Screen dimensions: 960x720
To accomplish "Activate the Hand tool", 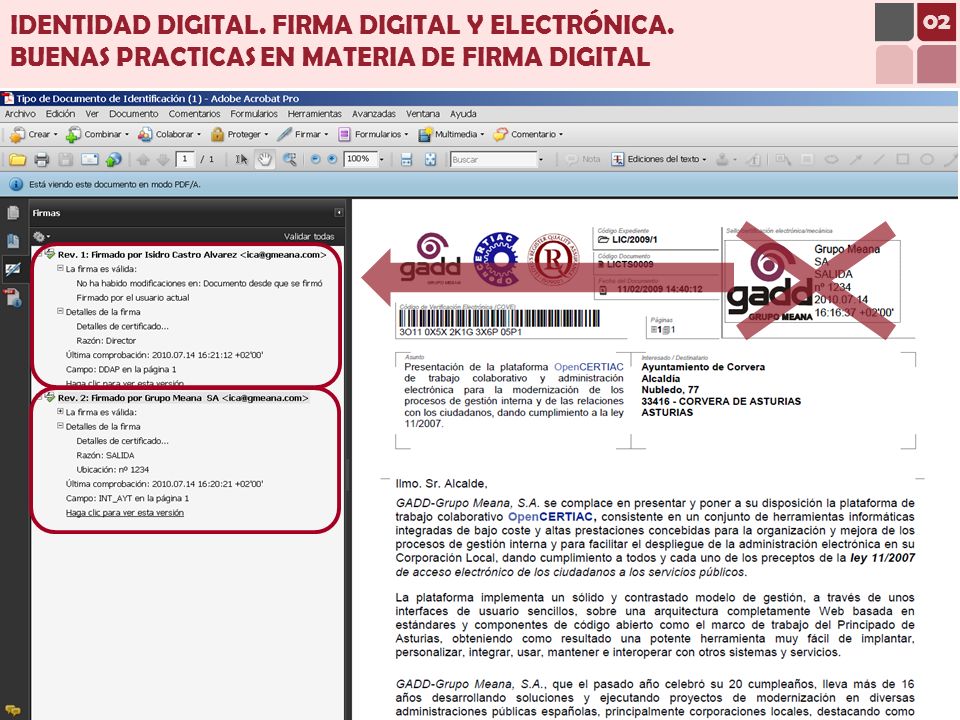I will pos(264,160).
